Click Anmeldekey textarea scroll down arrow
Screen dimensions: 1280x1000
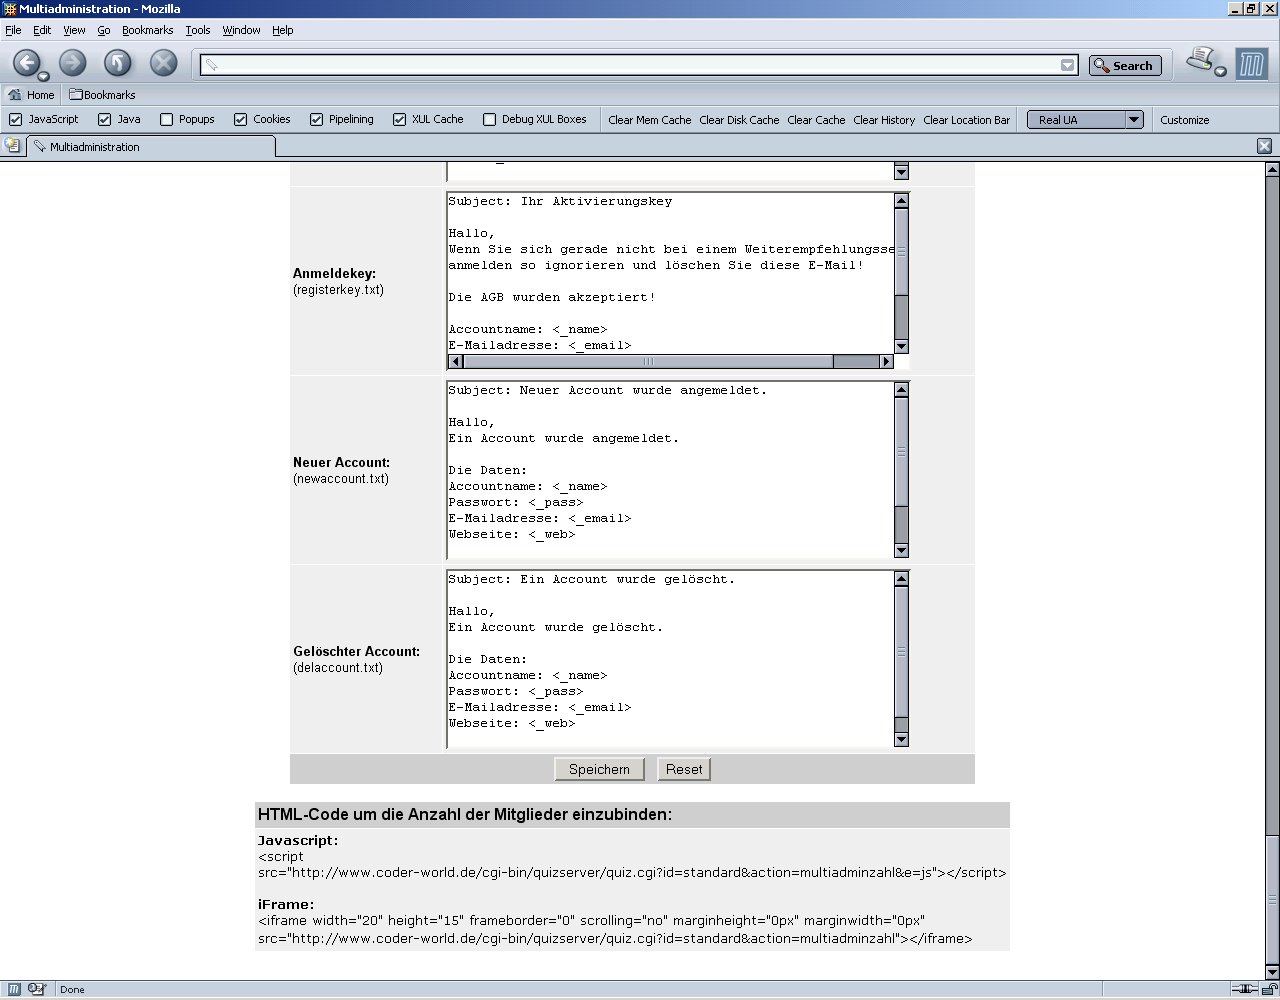(901, 346)
